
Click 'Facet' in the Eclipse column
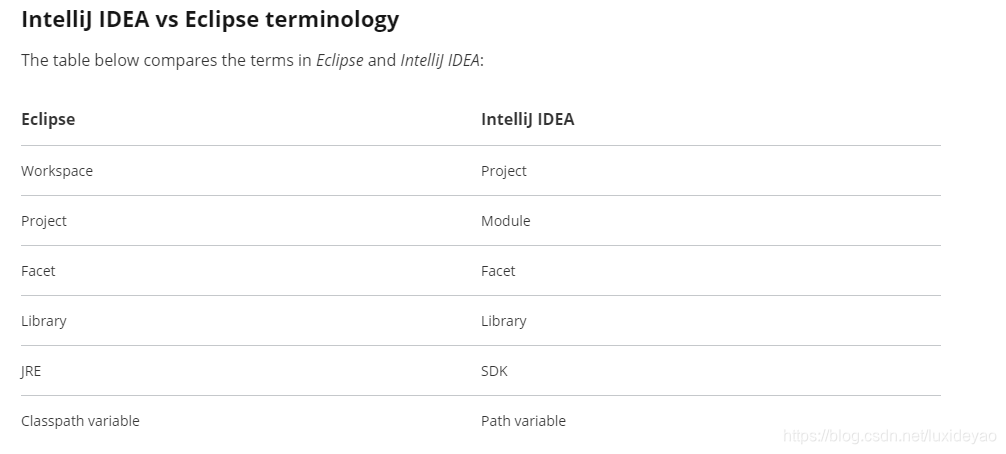point(38,271)
